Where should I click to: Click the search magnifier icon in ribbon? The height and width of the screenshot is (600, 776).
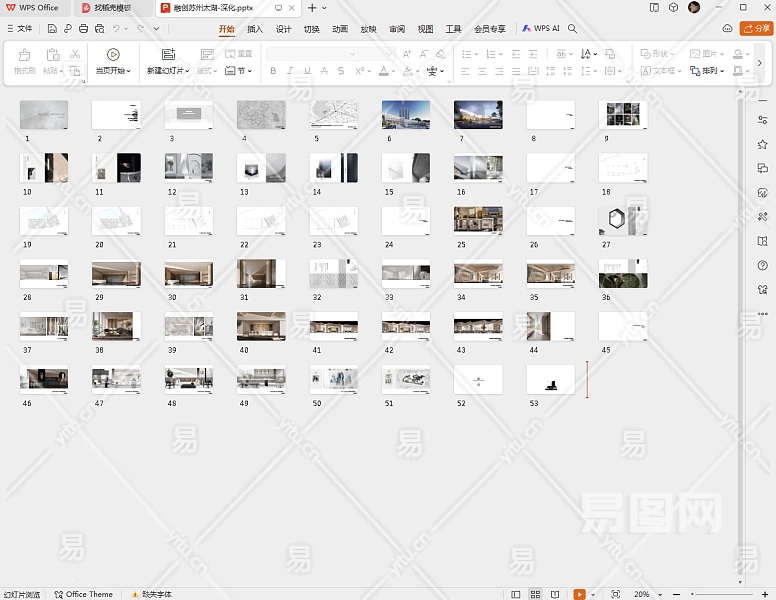[573, 29]
